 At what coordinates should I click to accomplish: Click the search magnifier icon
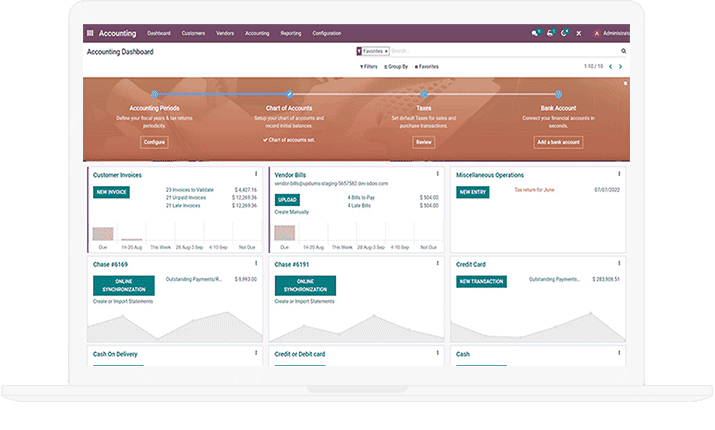(x=624, y=51)
